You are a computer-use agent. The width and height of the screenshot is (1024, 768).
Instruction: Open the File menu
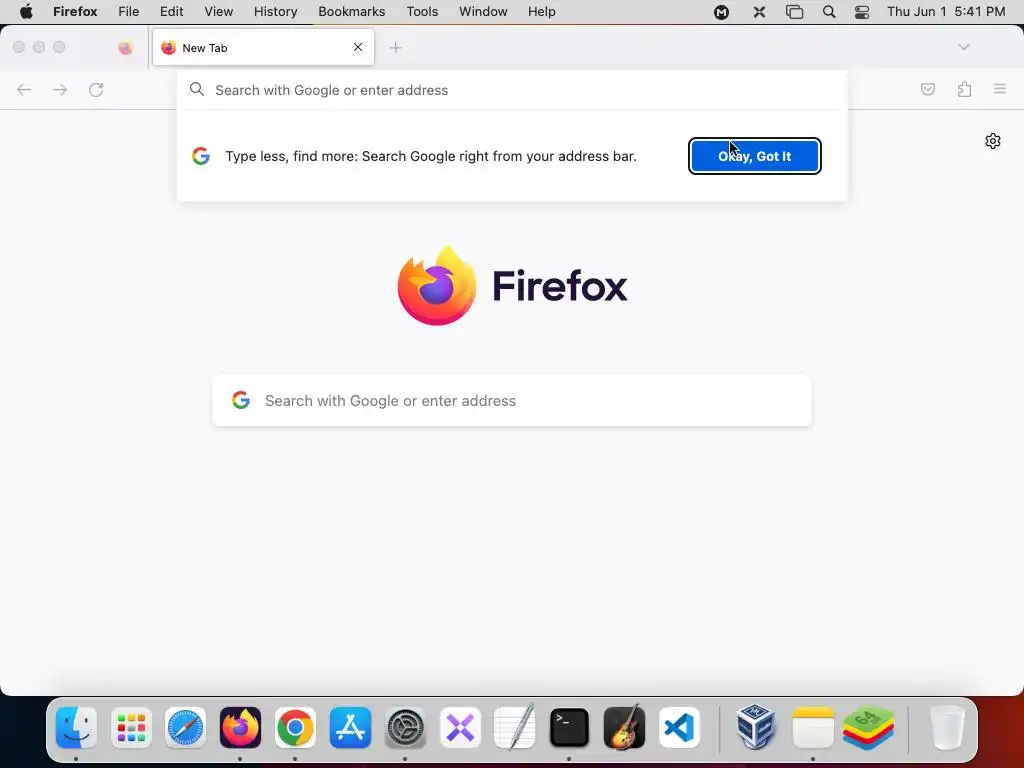tap(129, 12)
